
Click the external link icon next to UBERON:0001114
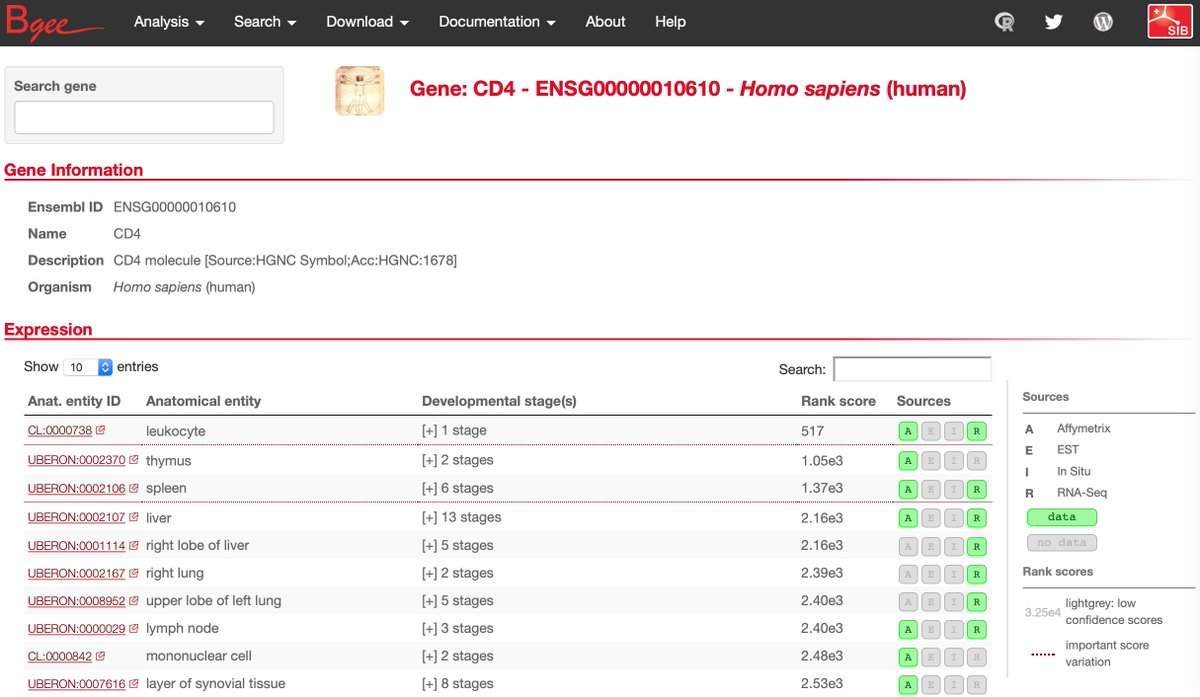click(x=134, y=546)
